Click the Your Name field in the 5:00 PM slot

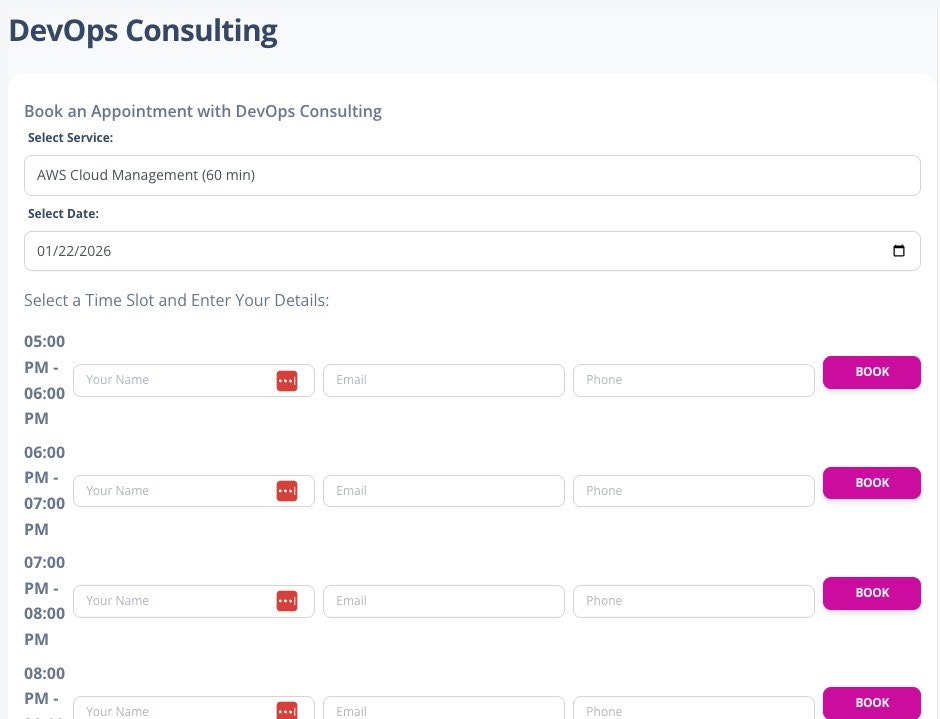point(170,380)
